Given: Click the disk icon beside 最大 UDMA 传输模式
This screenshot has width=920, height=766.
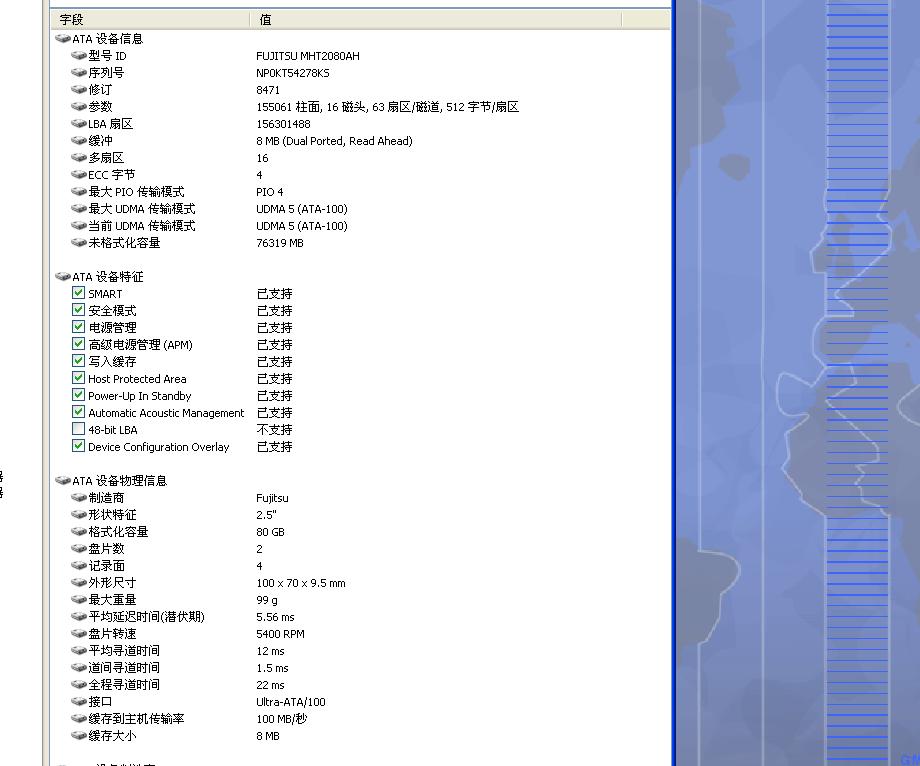Looking at the screenshot, I should pyautogui.click(x=79, y=209).
